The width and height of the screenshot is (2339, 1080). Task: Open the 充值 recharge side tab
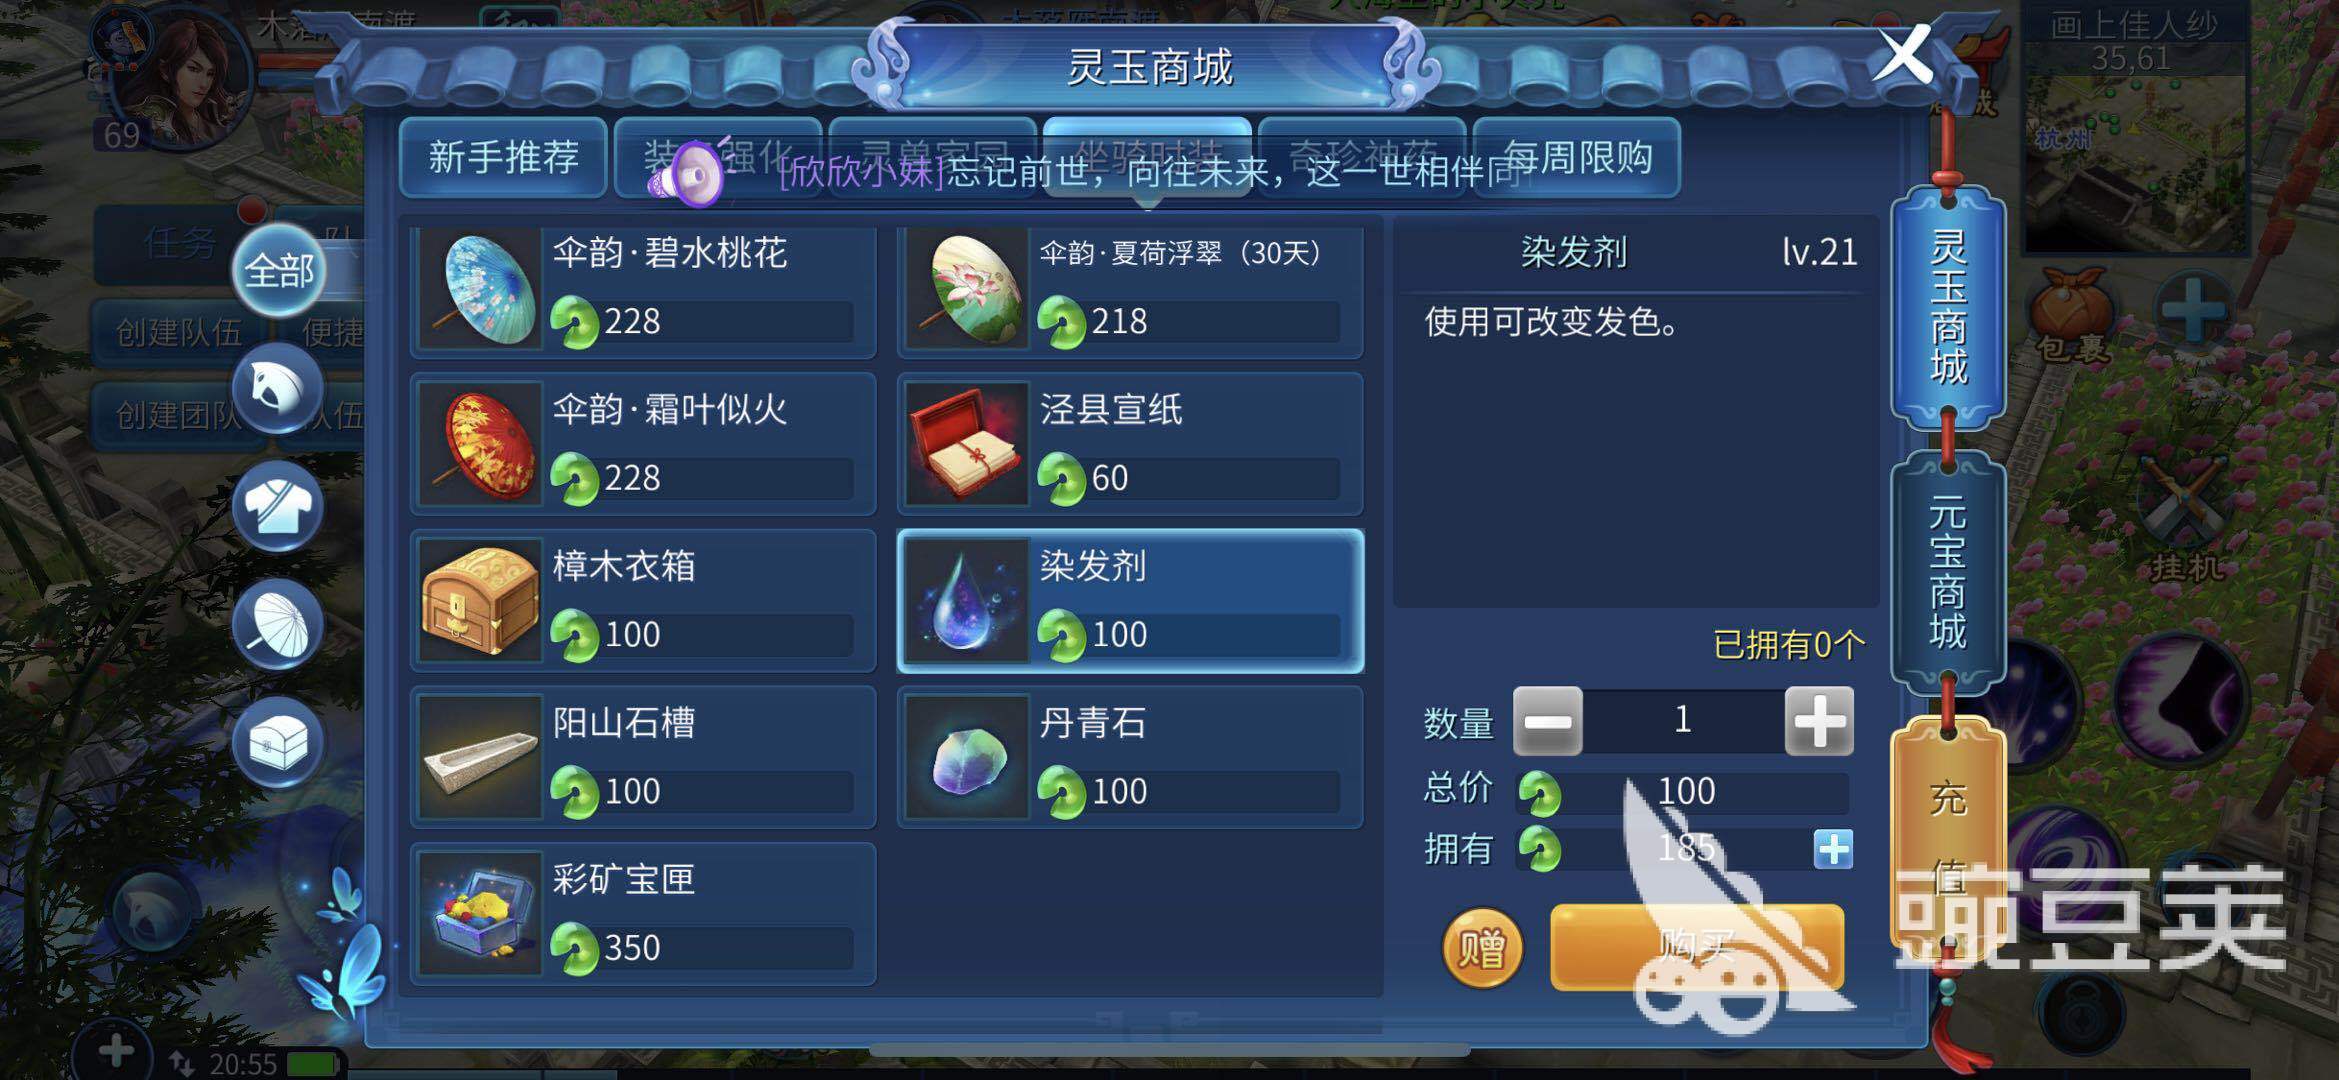click(1948, 835)
